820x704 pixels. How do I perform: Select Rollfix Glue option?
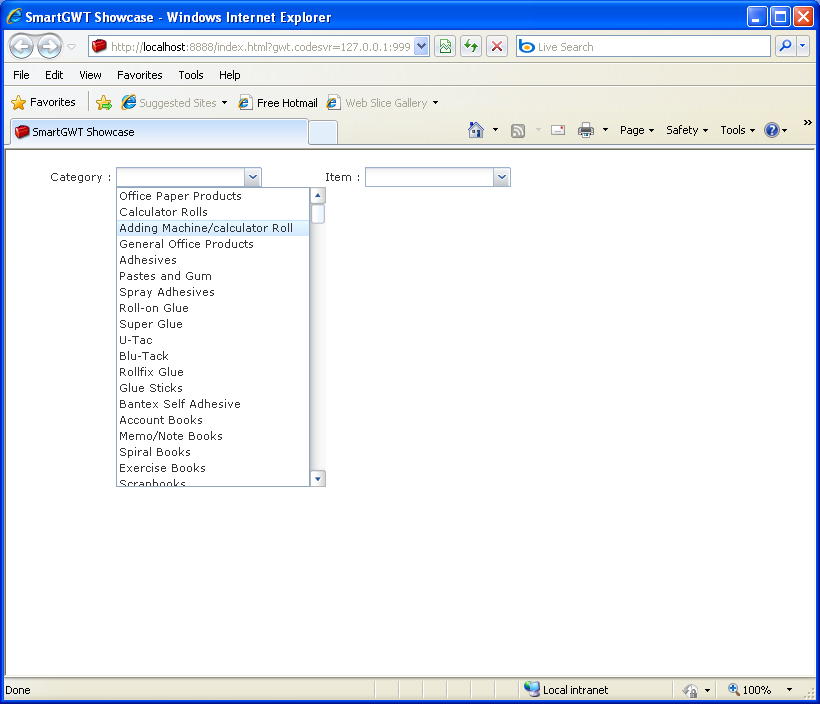pos(213,372)
